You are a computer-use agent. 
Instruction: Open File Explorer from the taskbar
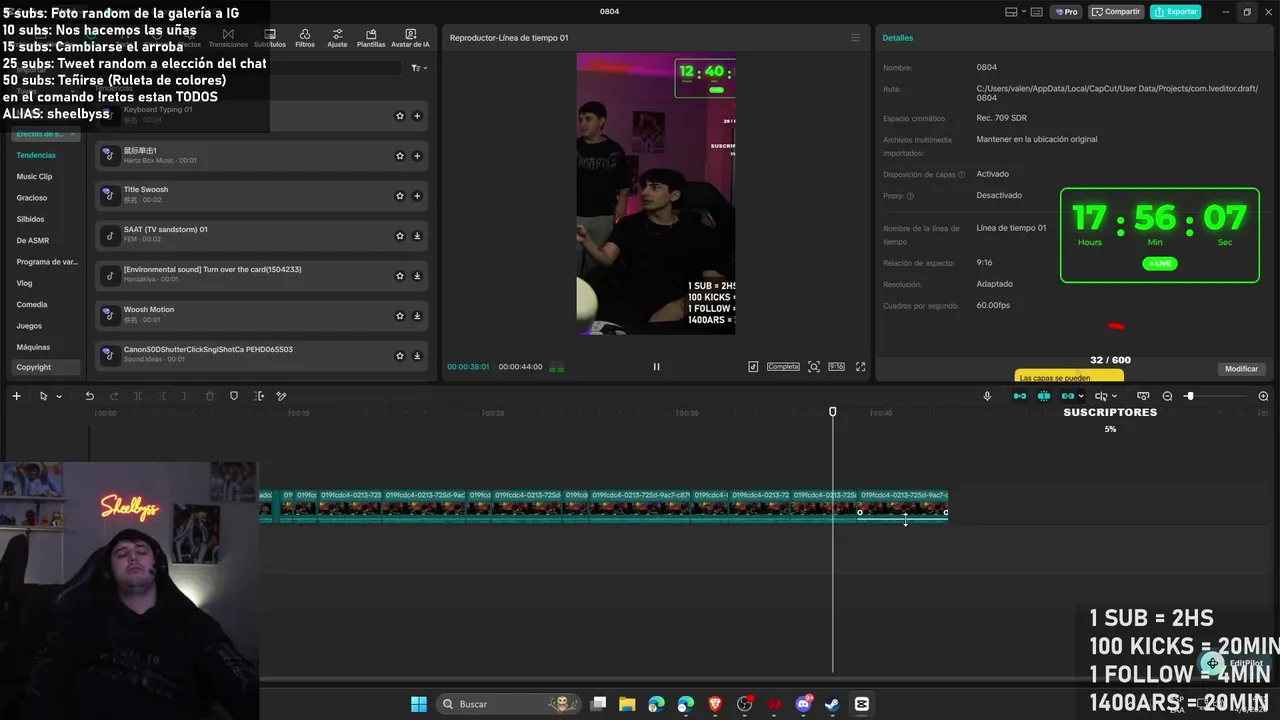tap(627, 704)
